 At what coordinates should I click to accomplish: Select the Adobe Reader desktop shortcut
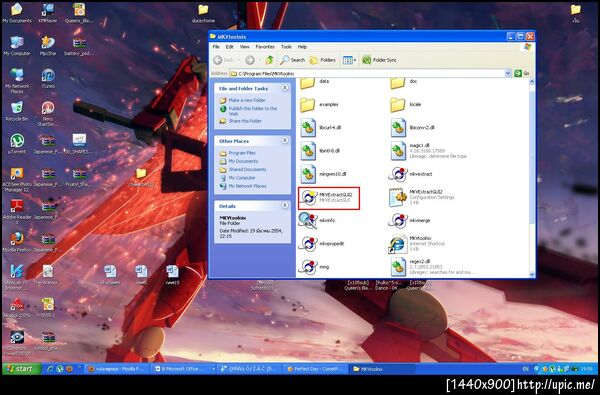point(17,212)
